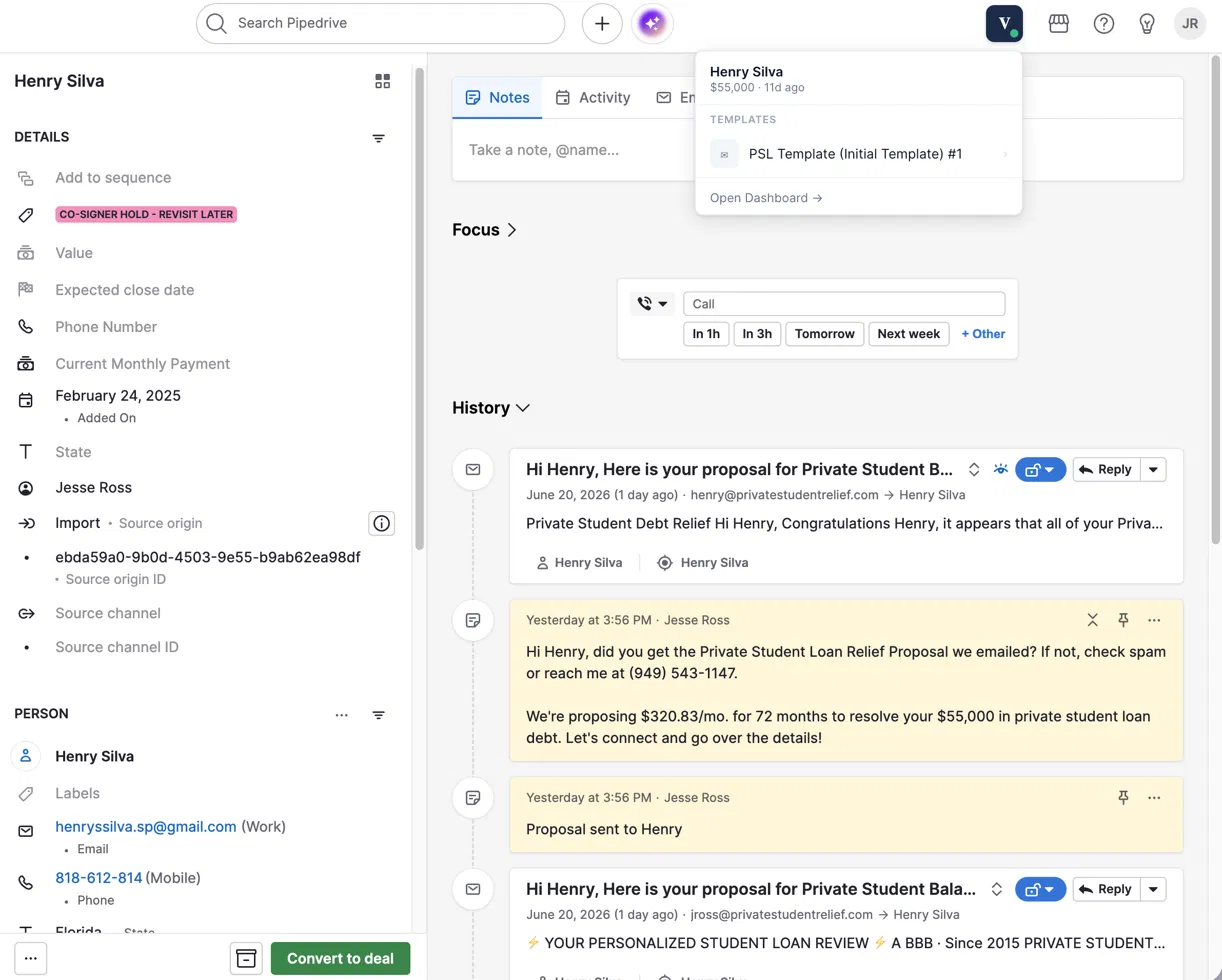Switch to the Activity tab
This screenshot has height=980, width=1222.
[x=593, y=97]
